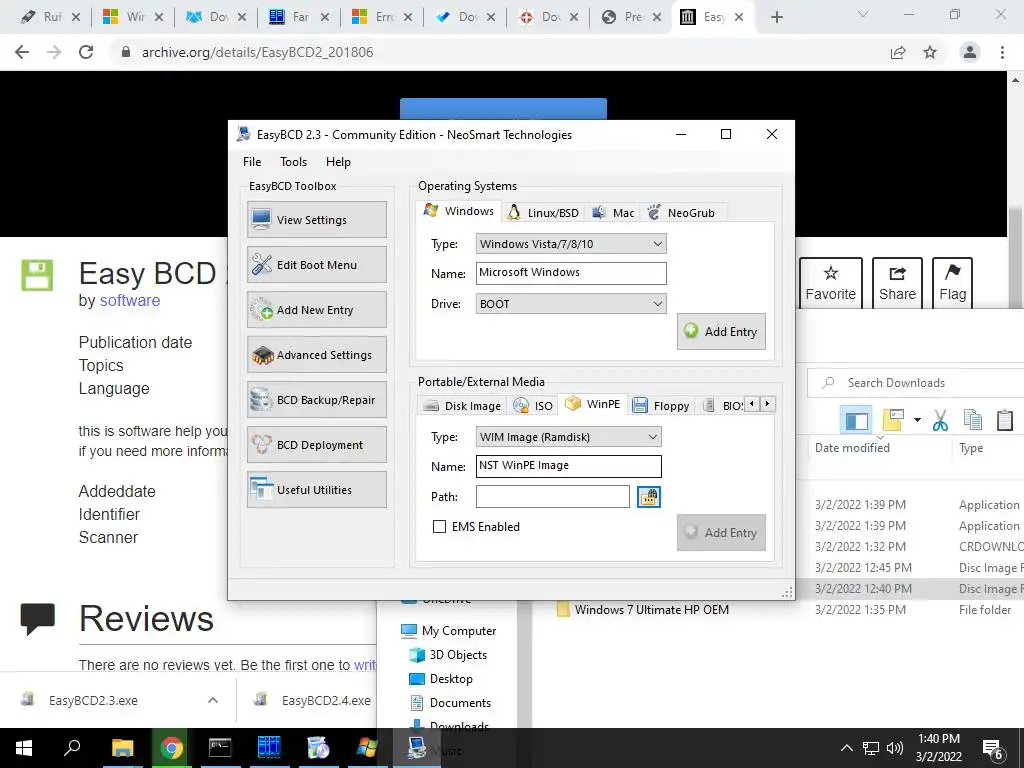The height and width of the screenshot is (768, 1024).
Task: Select 3D Objects in Explorer tree
Action: coord(448,654)
